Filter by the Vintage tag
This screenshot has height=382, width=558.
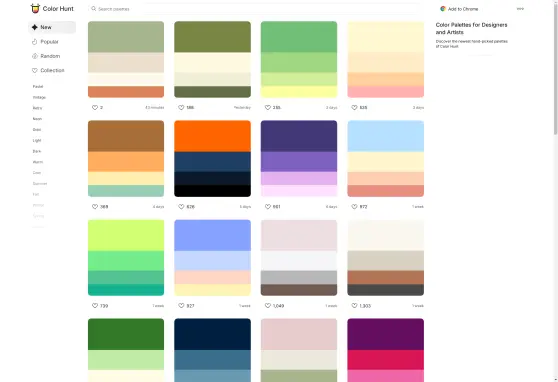(39, 97)
